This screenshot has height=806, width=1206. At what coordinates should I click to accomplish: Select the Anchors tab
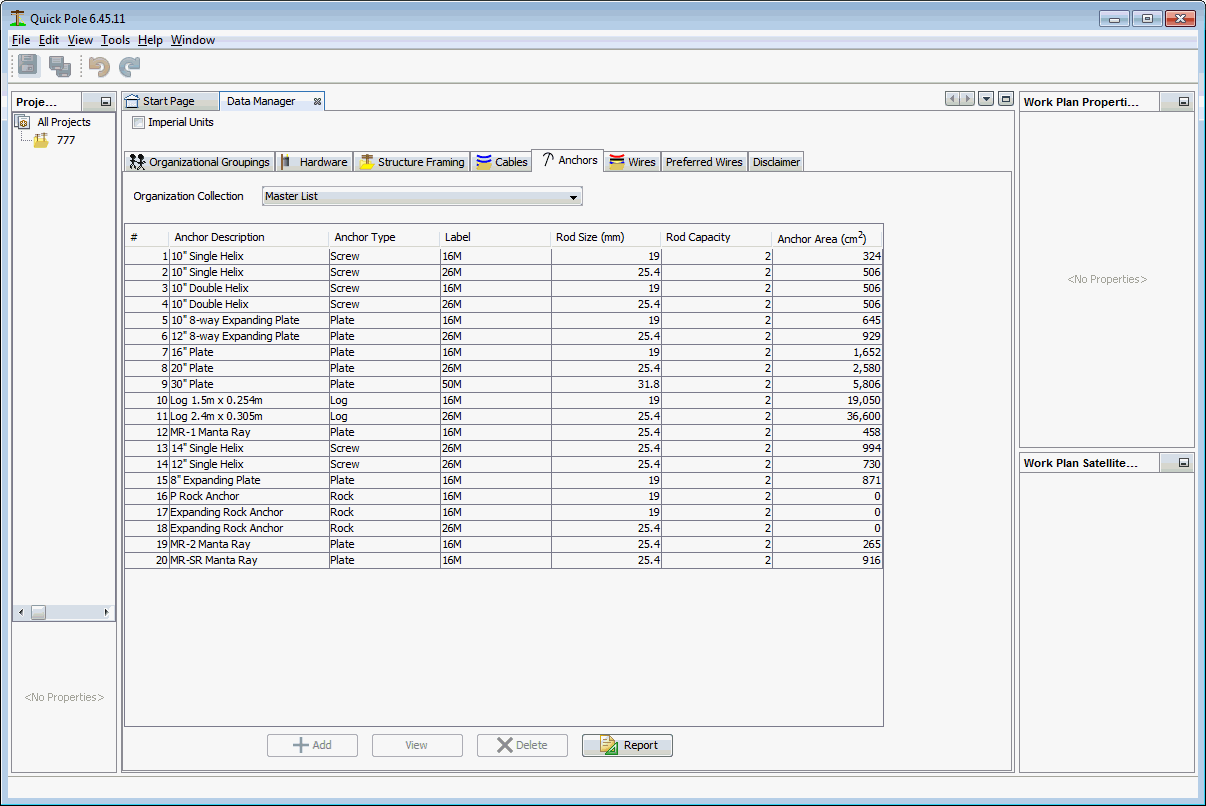(x=568, y=160)
